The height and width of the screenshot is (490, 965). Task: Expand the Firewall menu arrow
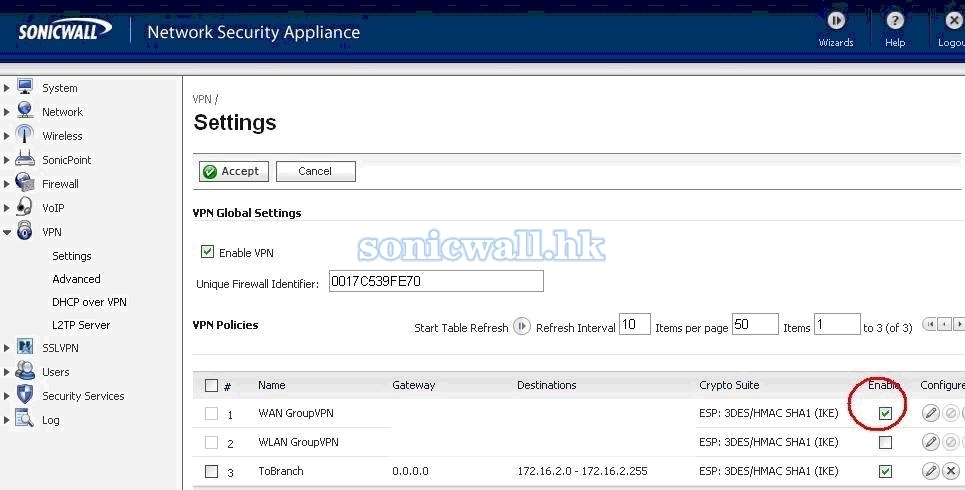(7, 184)
